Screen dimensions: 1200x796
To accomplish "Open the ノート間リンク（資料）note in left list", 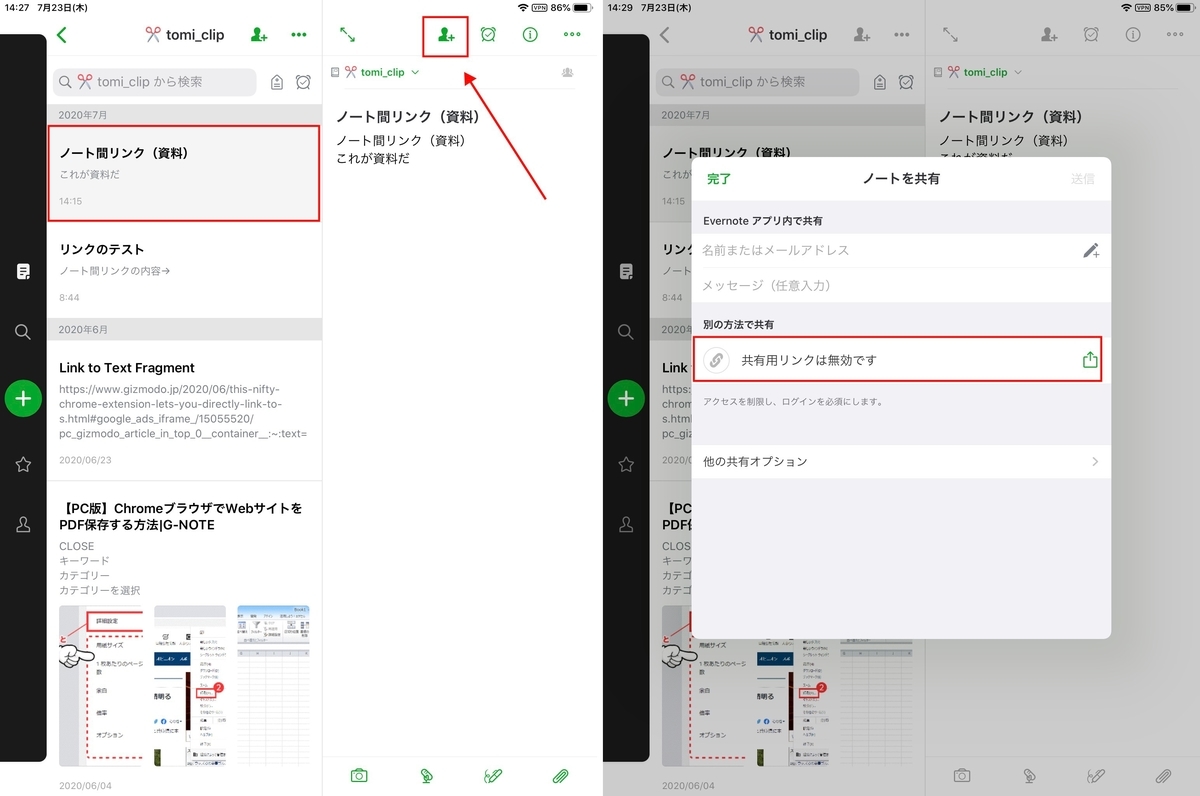I will 184,173.
